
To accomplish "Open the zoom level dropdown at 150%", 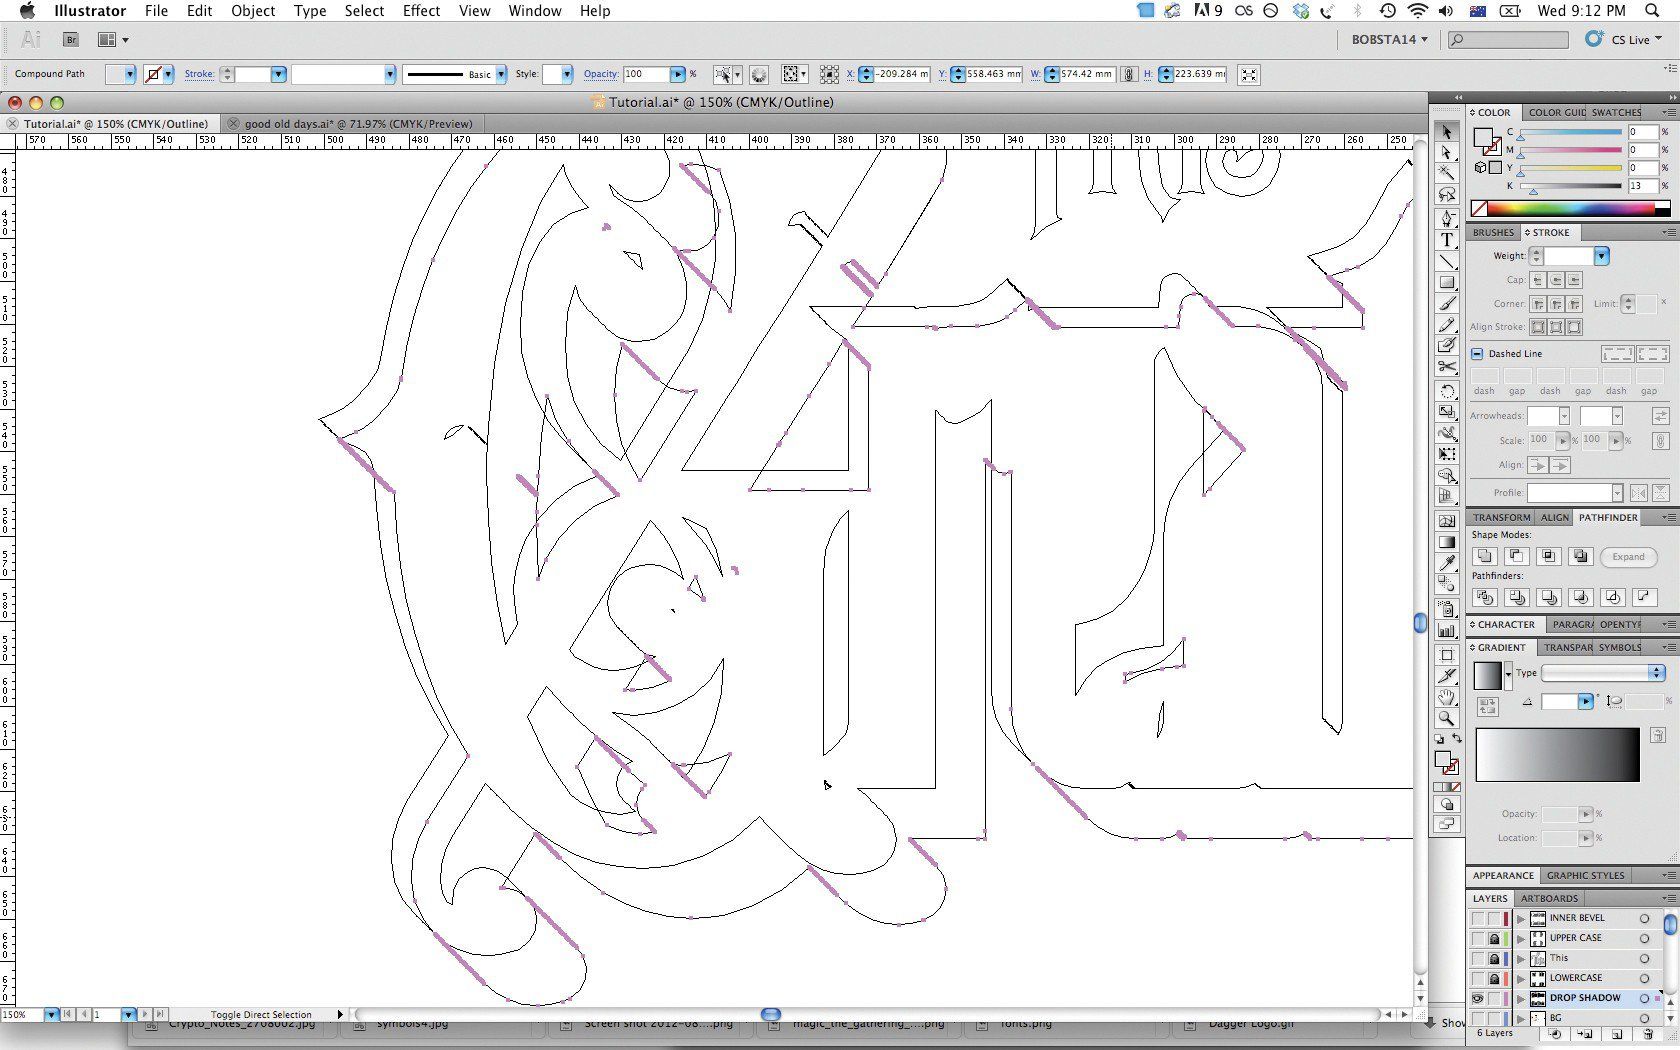I will (x=51, y=1014).
